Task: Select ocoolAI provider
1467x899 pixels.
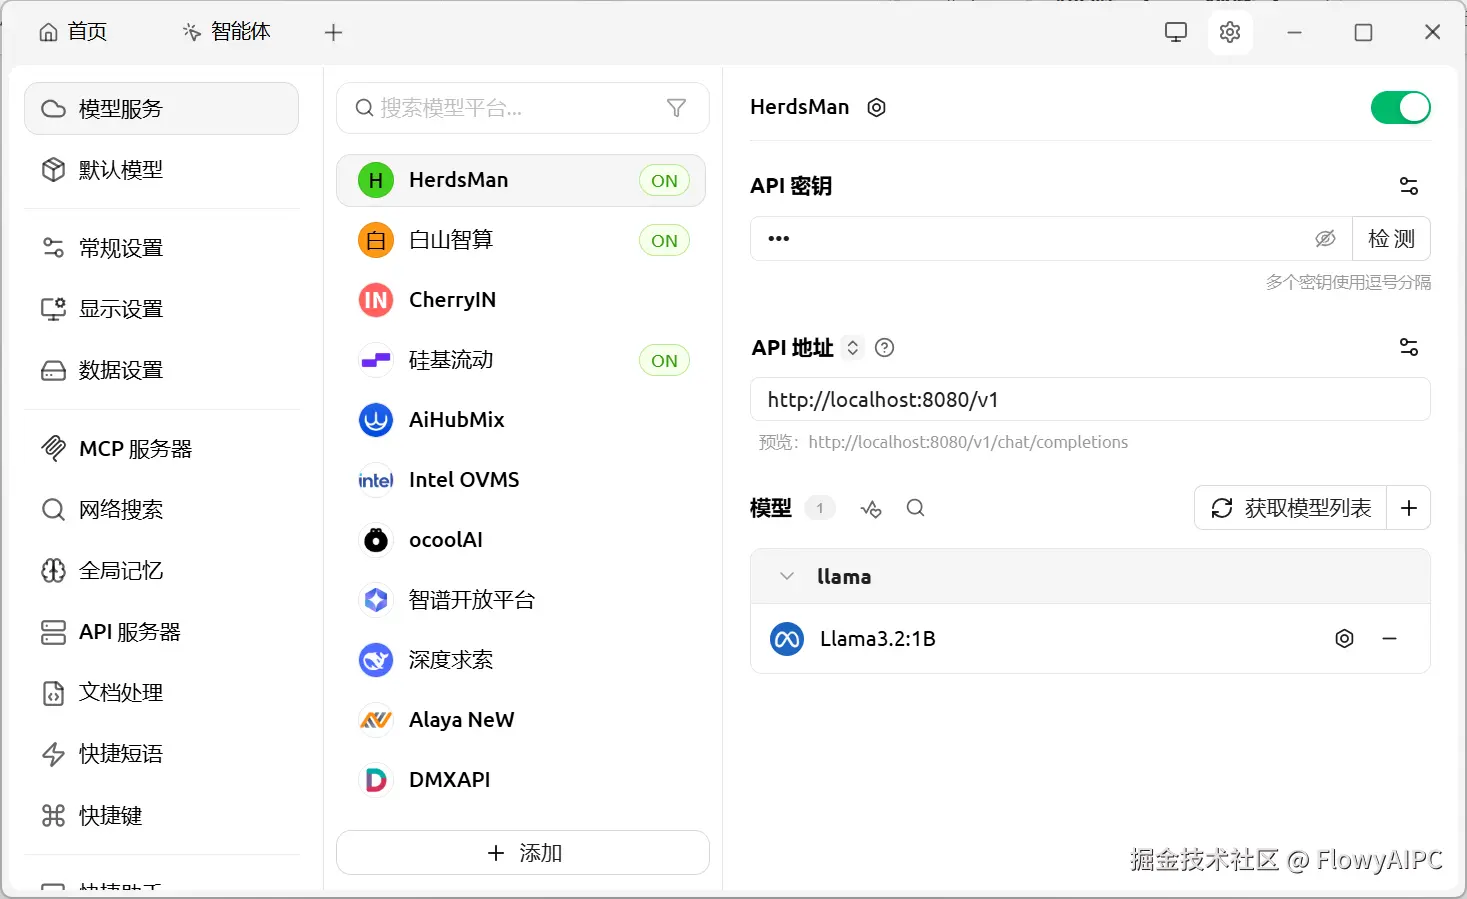Action: 521,540
